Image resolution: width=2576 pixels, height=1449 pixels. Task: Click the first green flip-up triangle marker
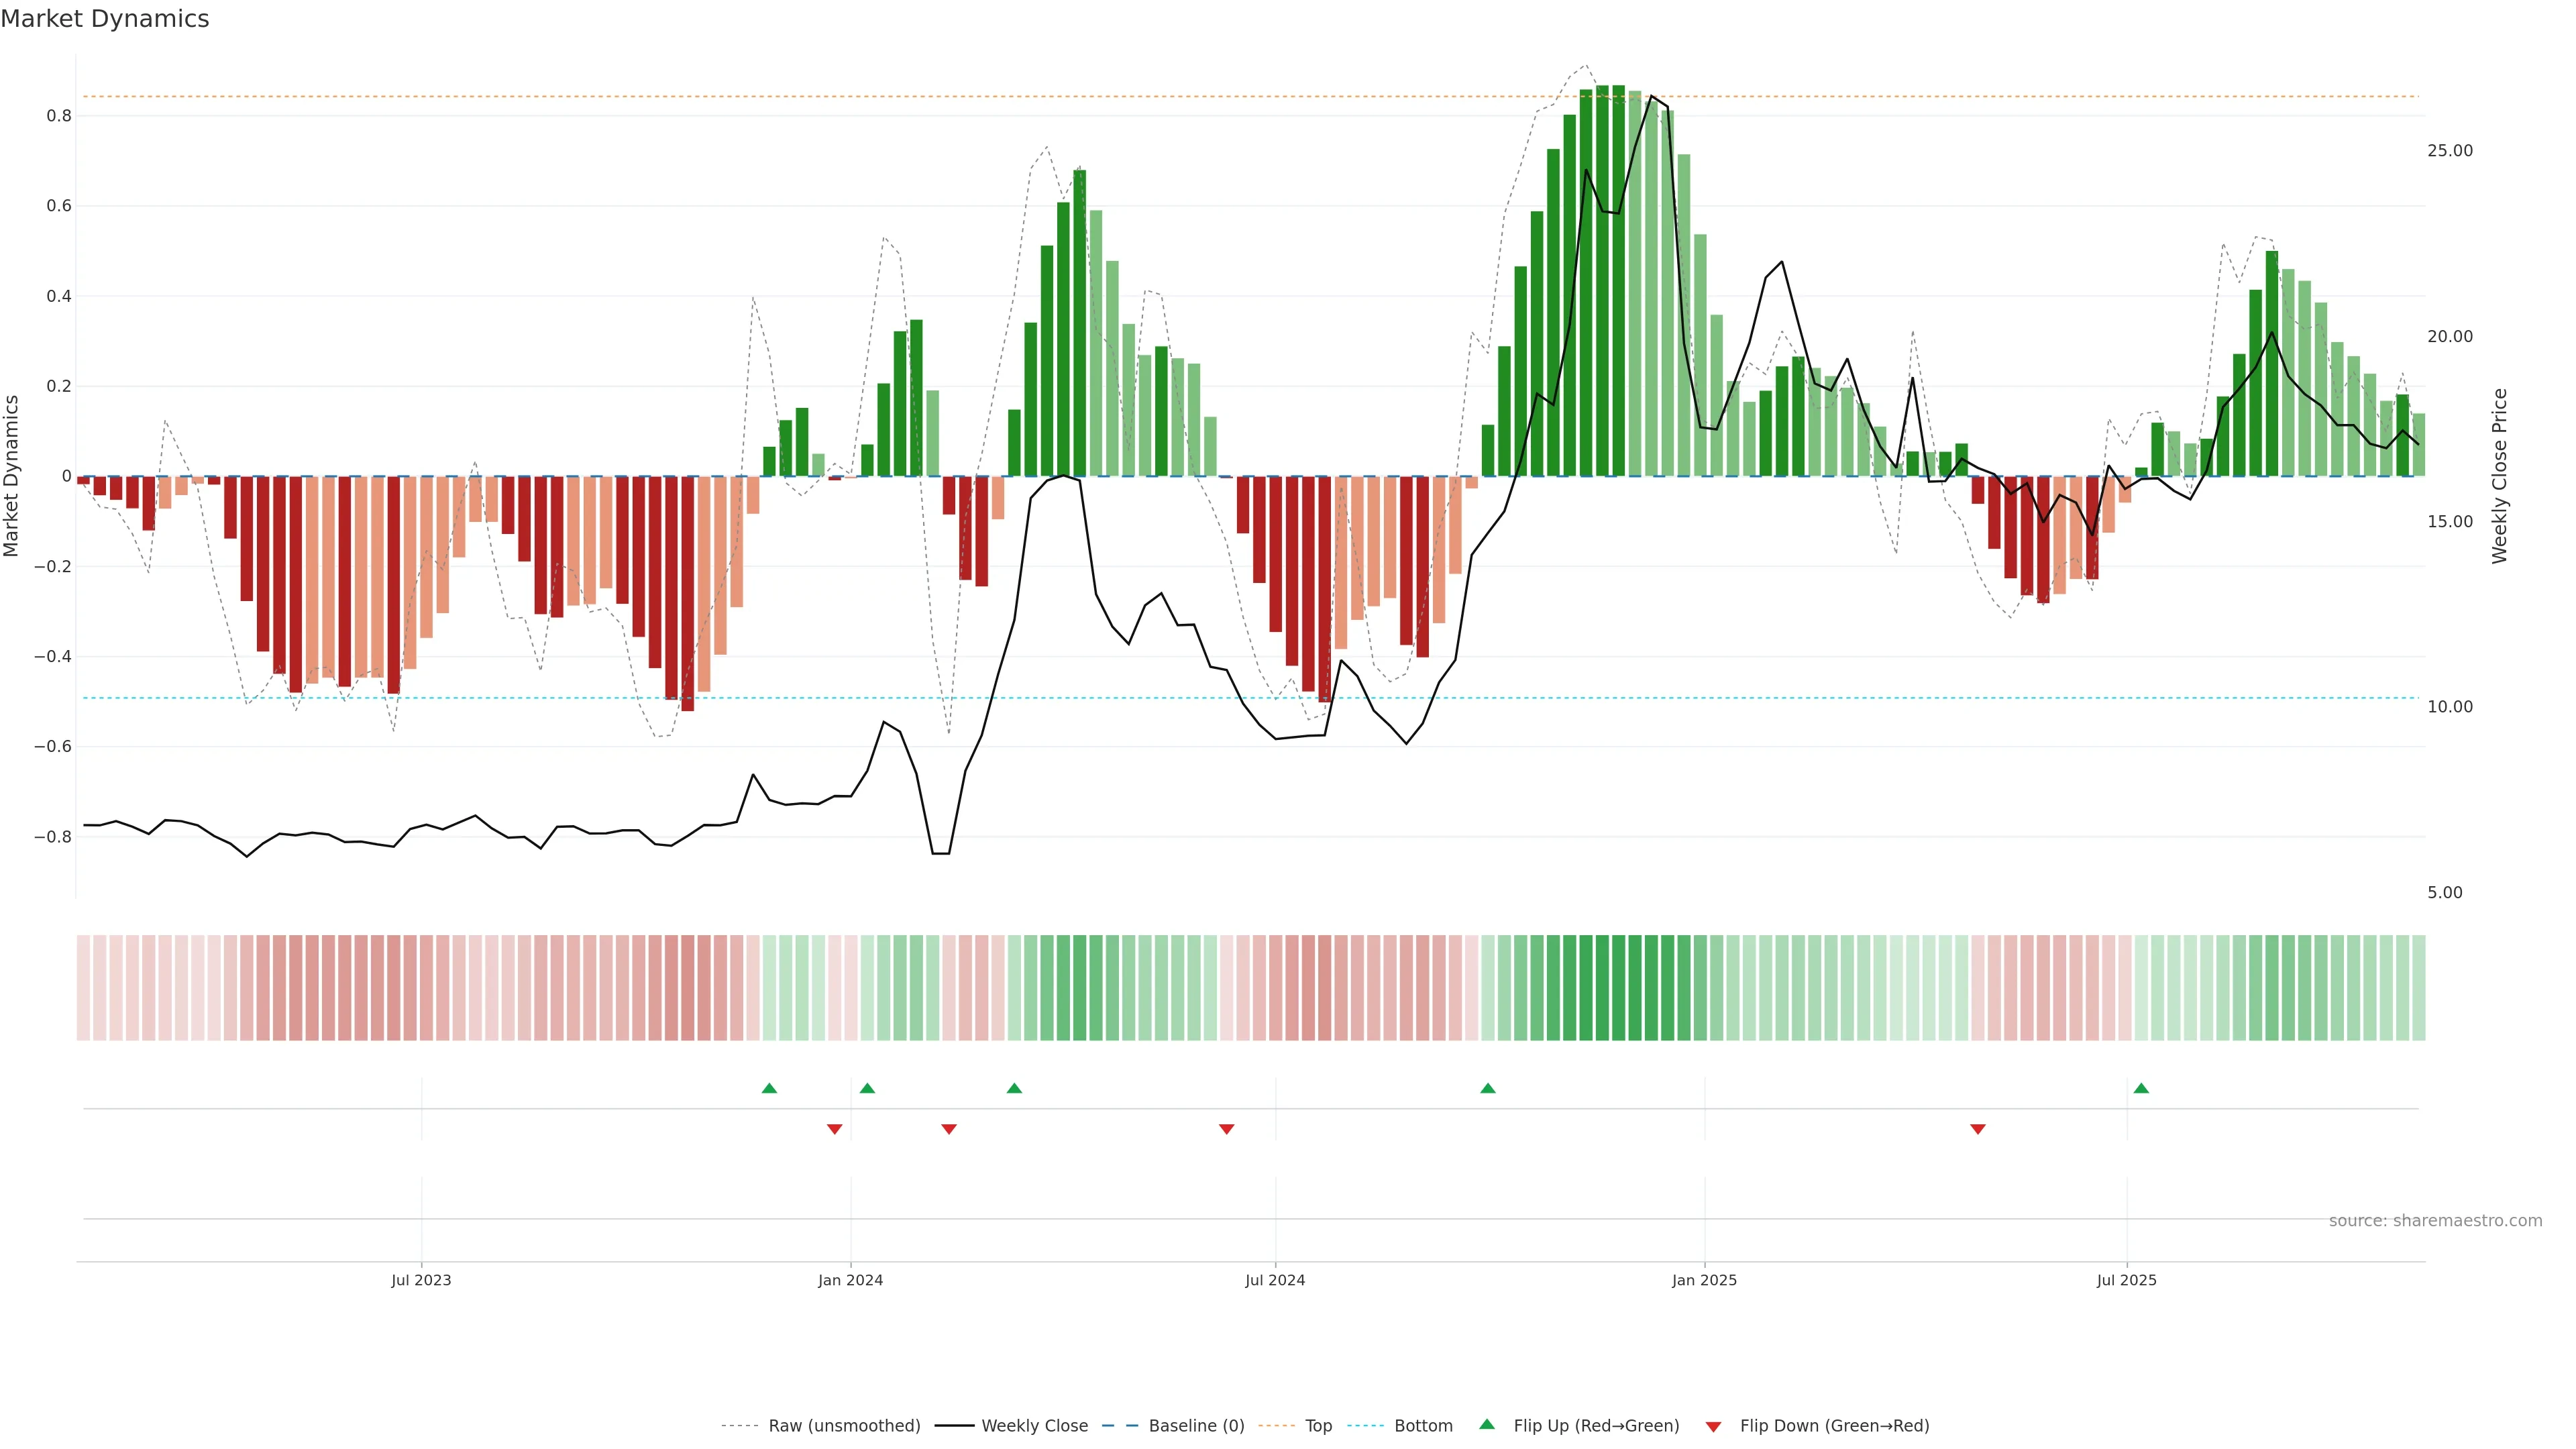tap(769, 1088)
